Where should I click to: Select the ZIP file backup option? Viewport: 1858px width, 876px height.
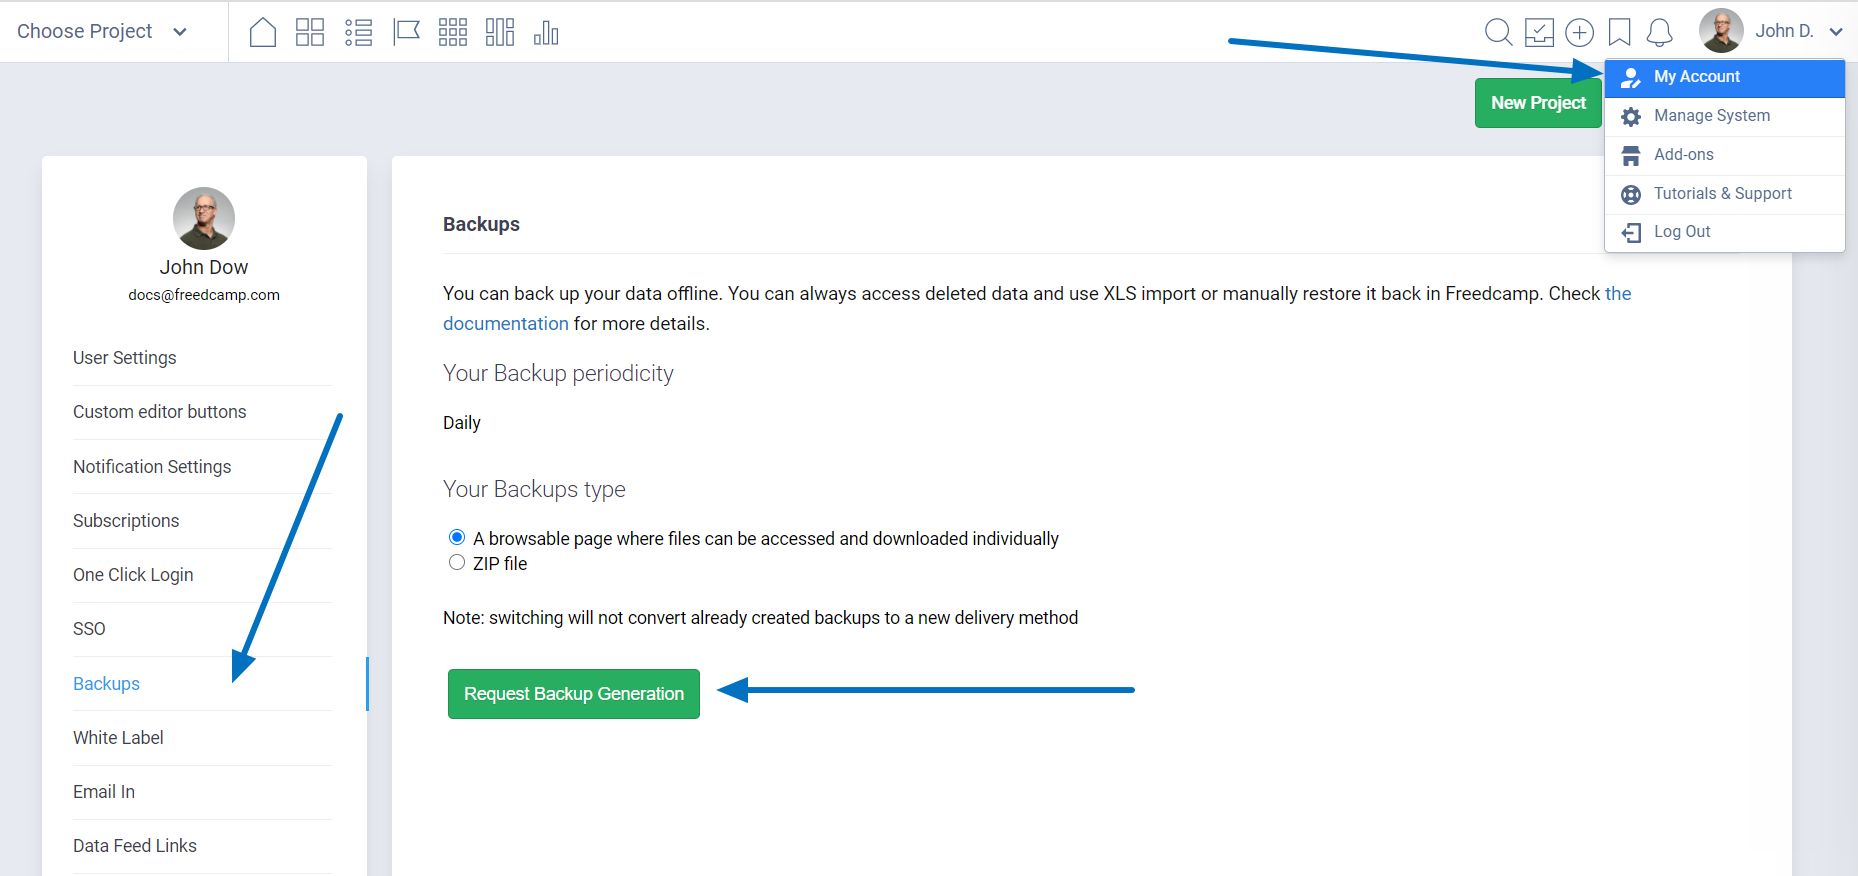(x=457, y=562)
